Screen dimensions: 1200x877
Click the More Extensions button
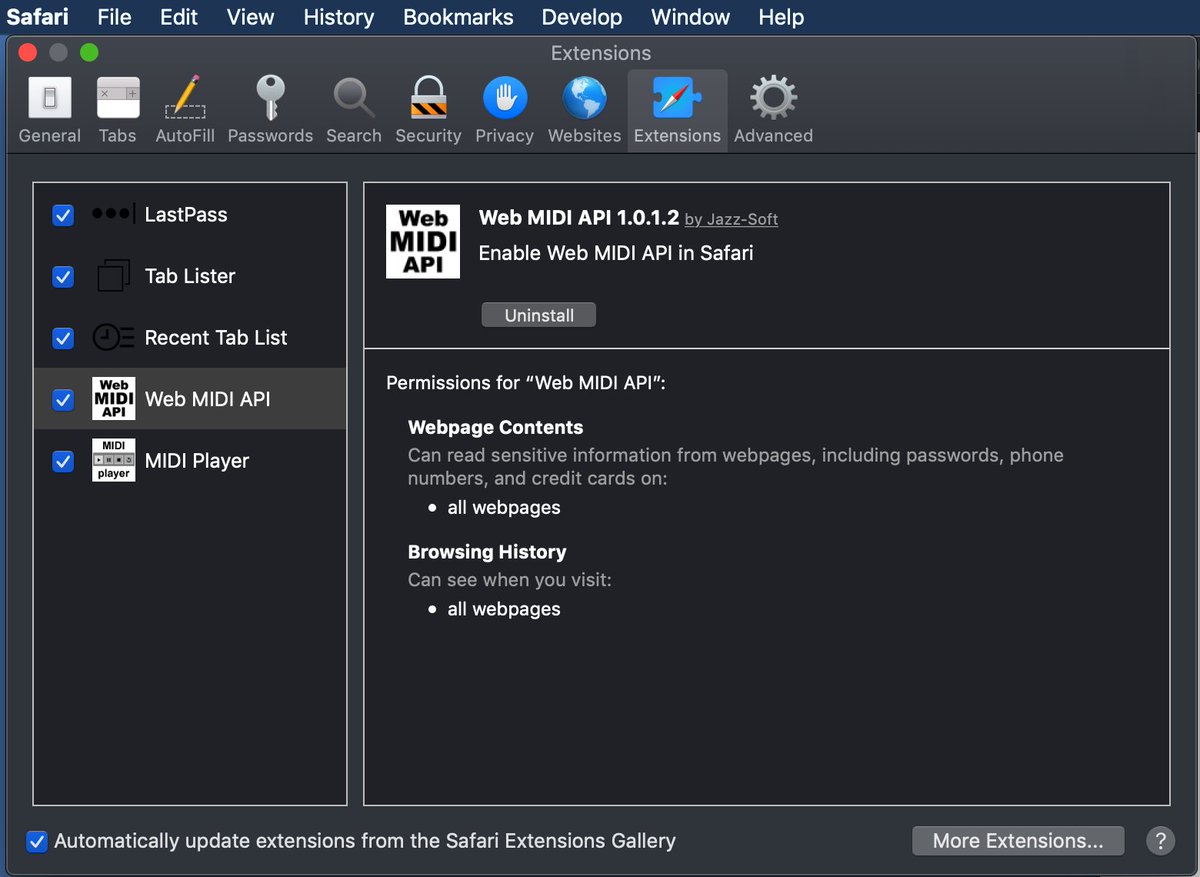[1018, 841]
